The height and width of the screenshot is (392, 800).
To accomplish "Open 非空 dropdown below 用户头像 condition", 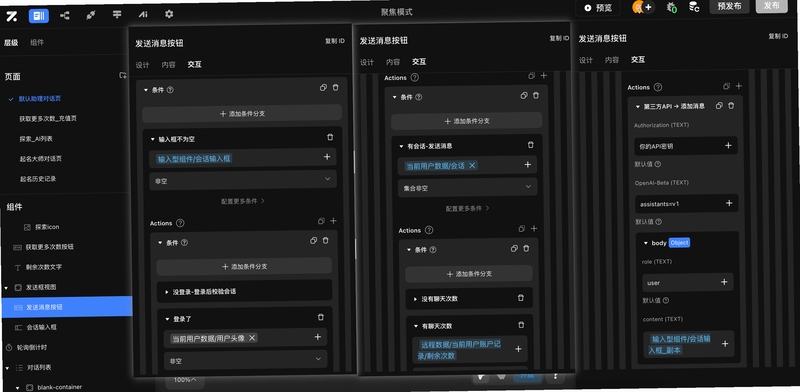I will [x=246, y=360].
